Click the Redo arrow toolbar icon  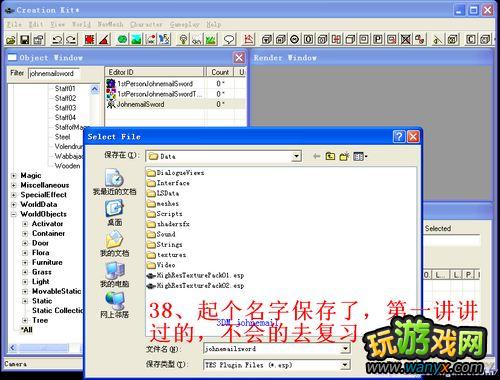tap(71, 40)
